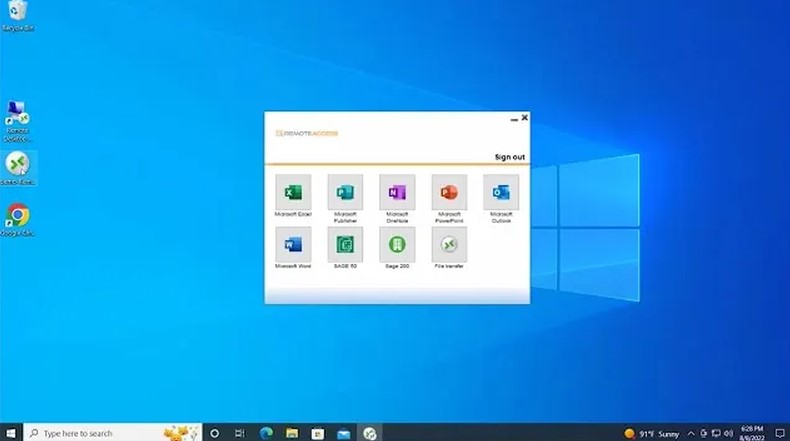Click the Sign out link
Screen dimensions: 790x441
[x=509, y=157]
